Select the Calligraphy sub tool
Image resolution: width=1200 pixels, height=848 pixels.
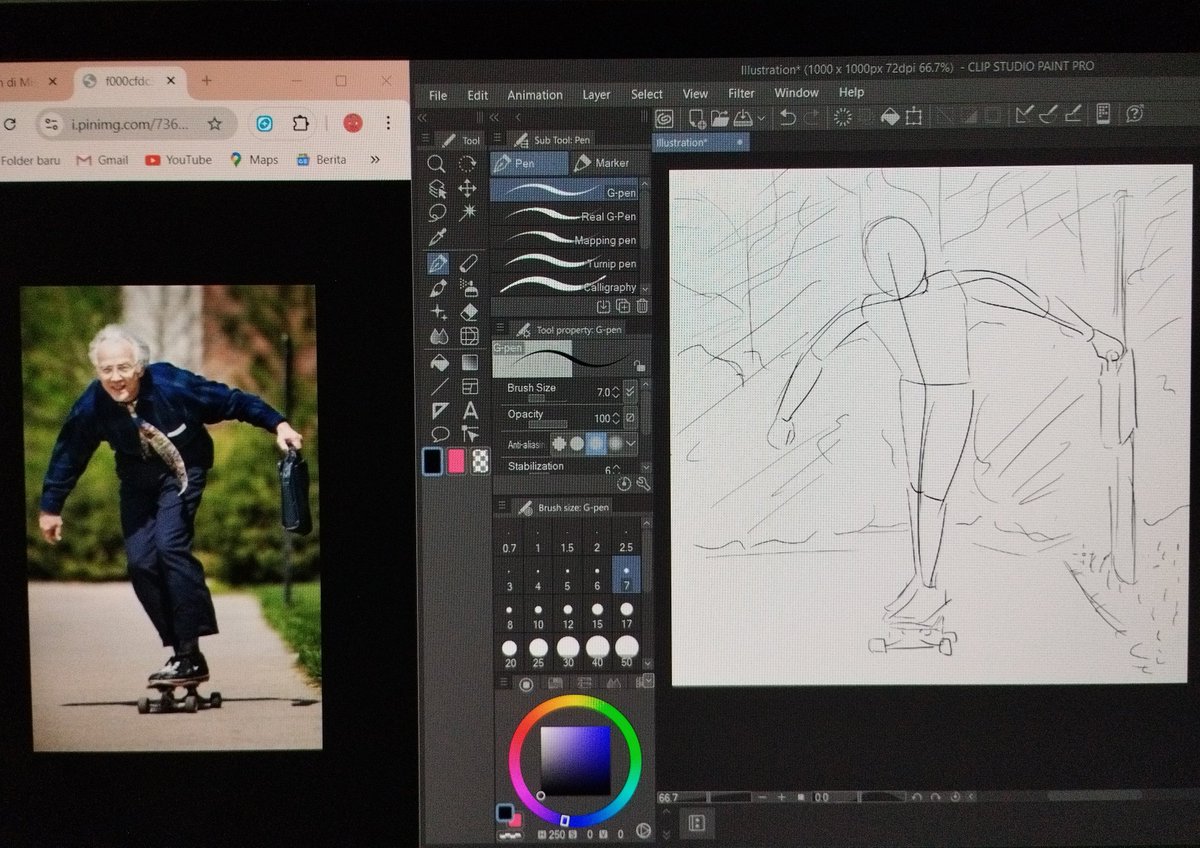(564, 286)
